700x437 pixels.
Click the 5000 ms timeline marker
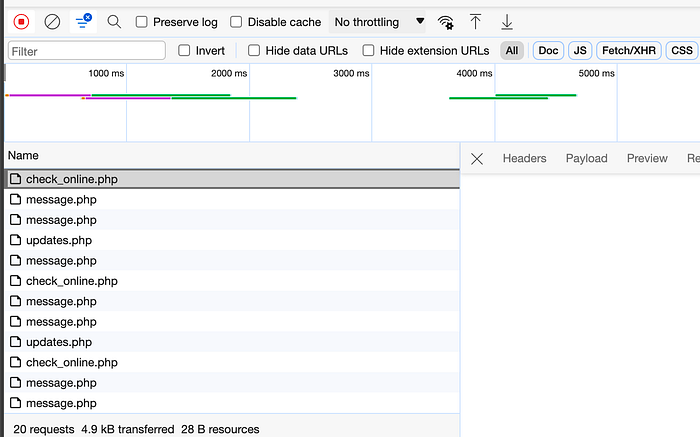596,73
